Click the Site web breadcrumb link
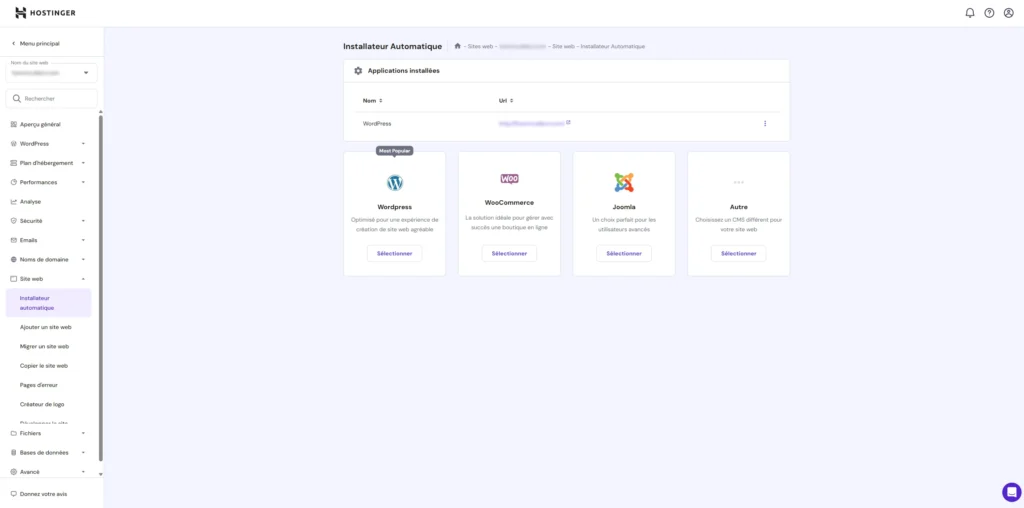The width and height of the screenshot is (1024, 508). click(564, 46)
